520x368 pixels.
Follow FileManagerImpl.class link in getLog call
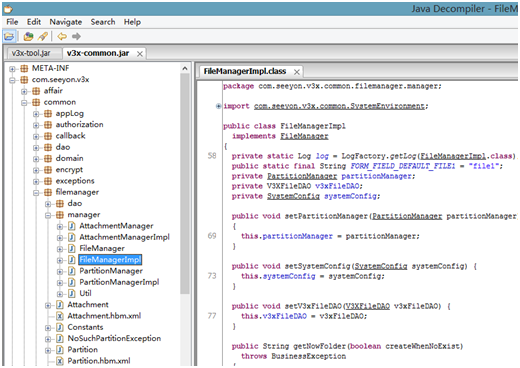(453, 156)
